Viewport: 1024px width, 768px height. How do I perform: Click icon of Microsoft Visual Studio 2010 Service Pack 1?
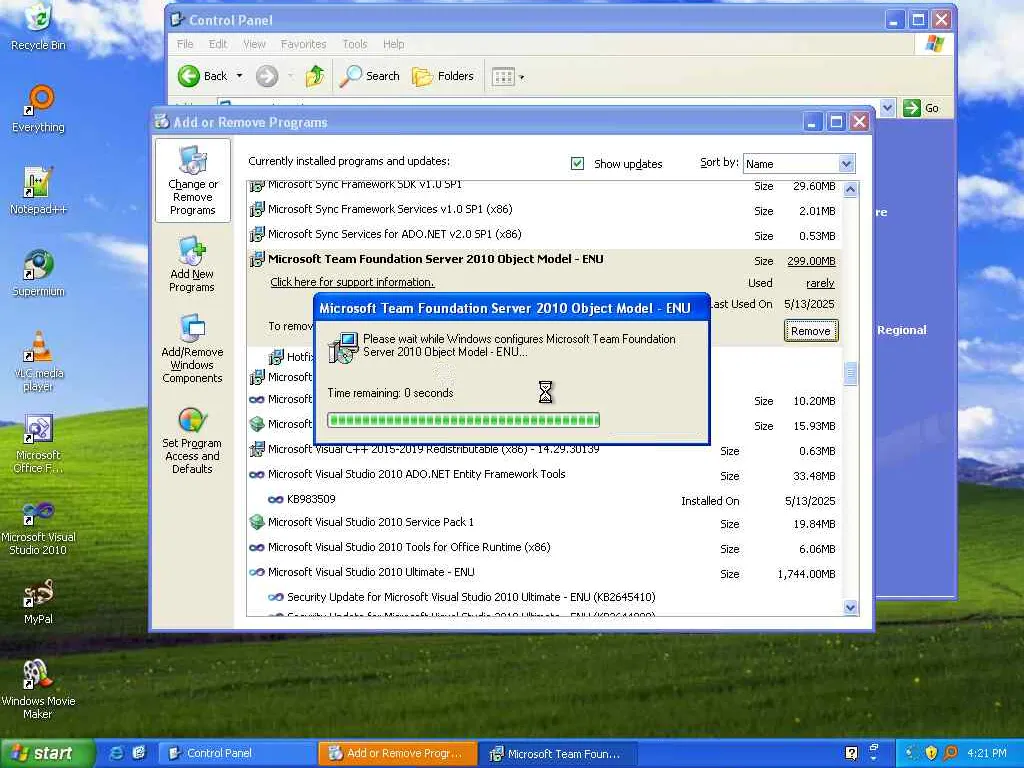tap(257, 522)
